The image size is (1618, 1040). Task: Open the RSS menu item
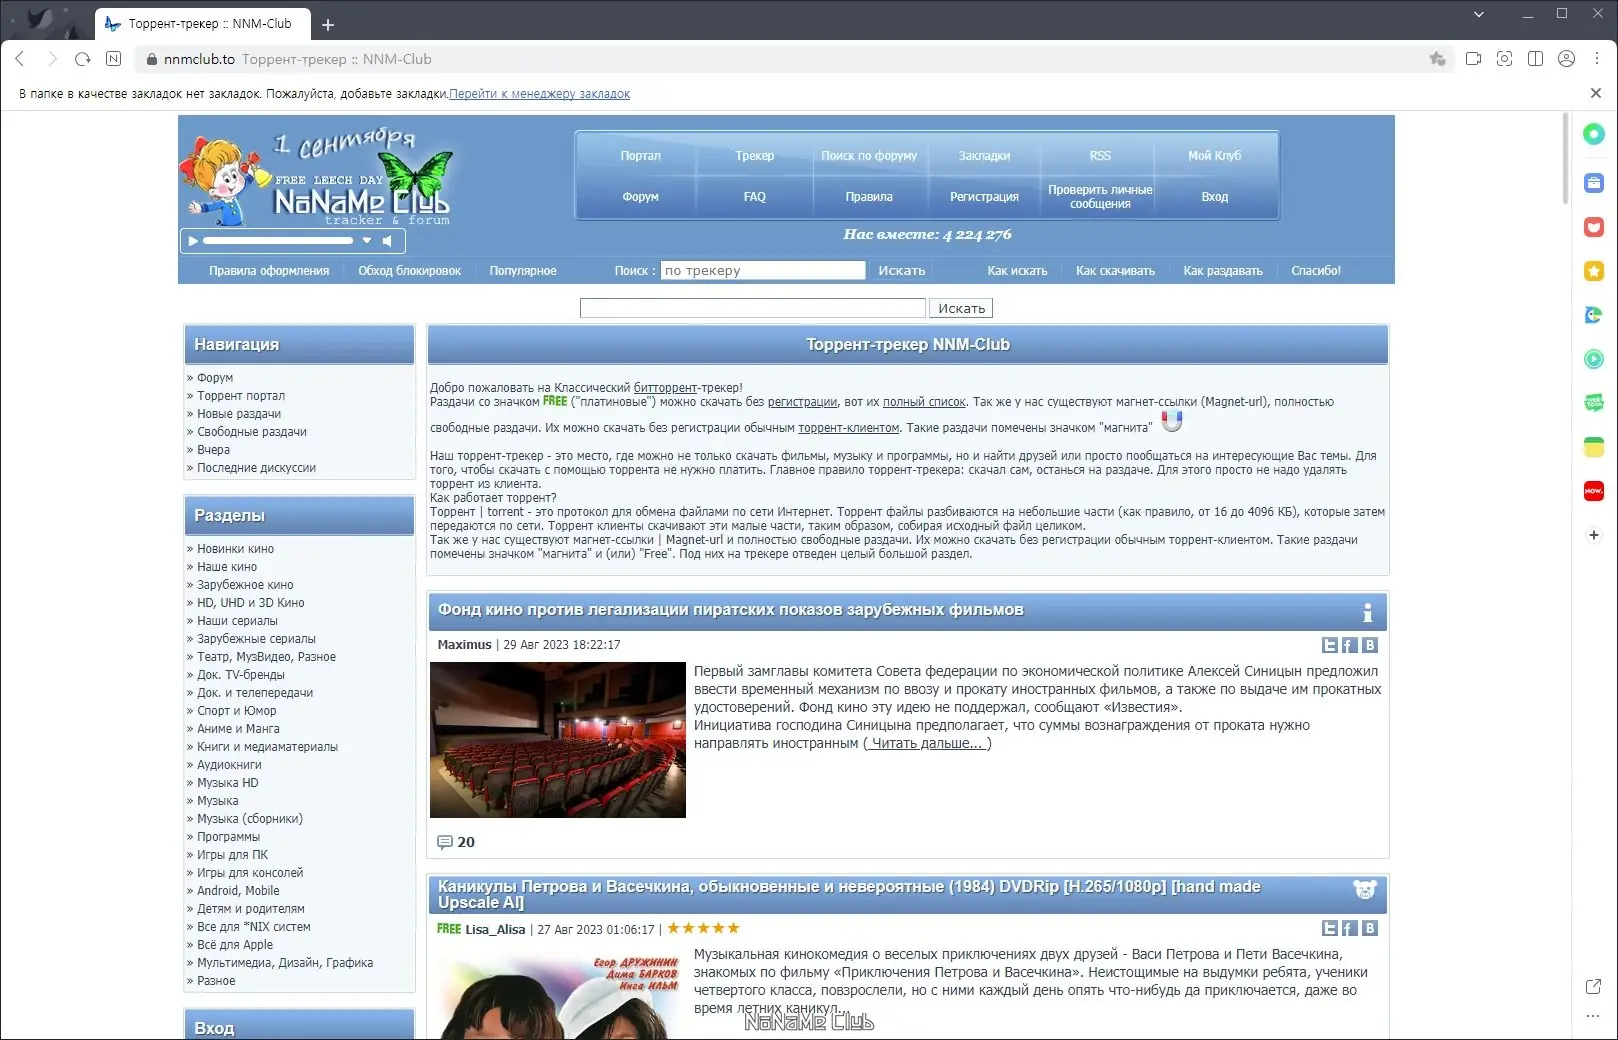click(x=1100, y=156)
